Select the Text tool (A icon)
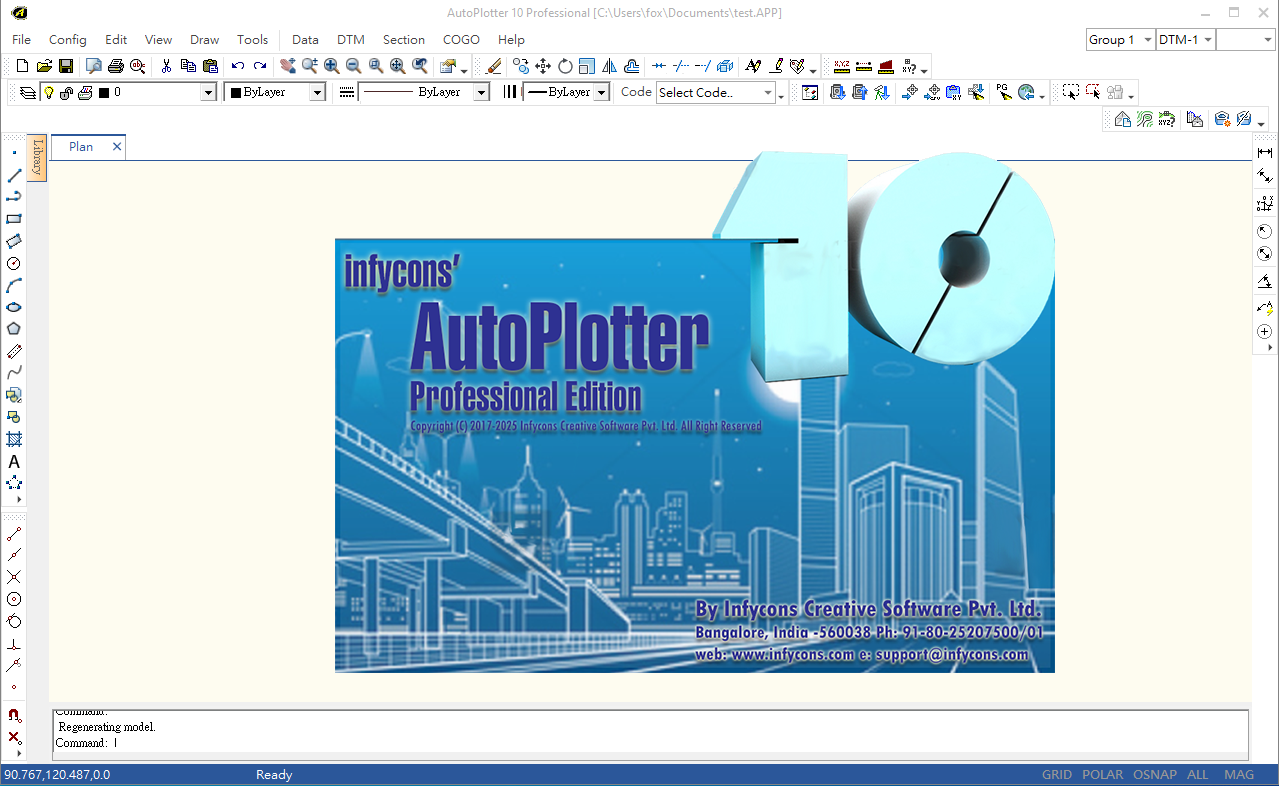Screen dimensions: 1279x786 tap(14, 462)
